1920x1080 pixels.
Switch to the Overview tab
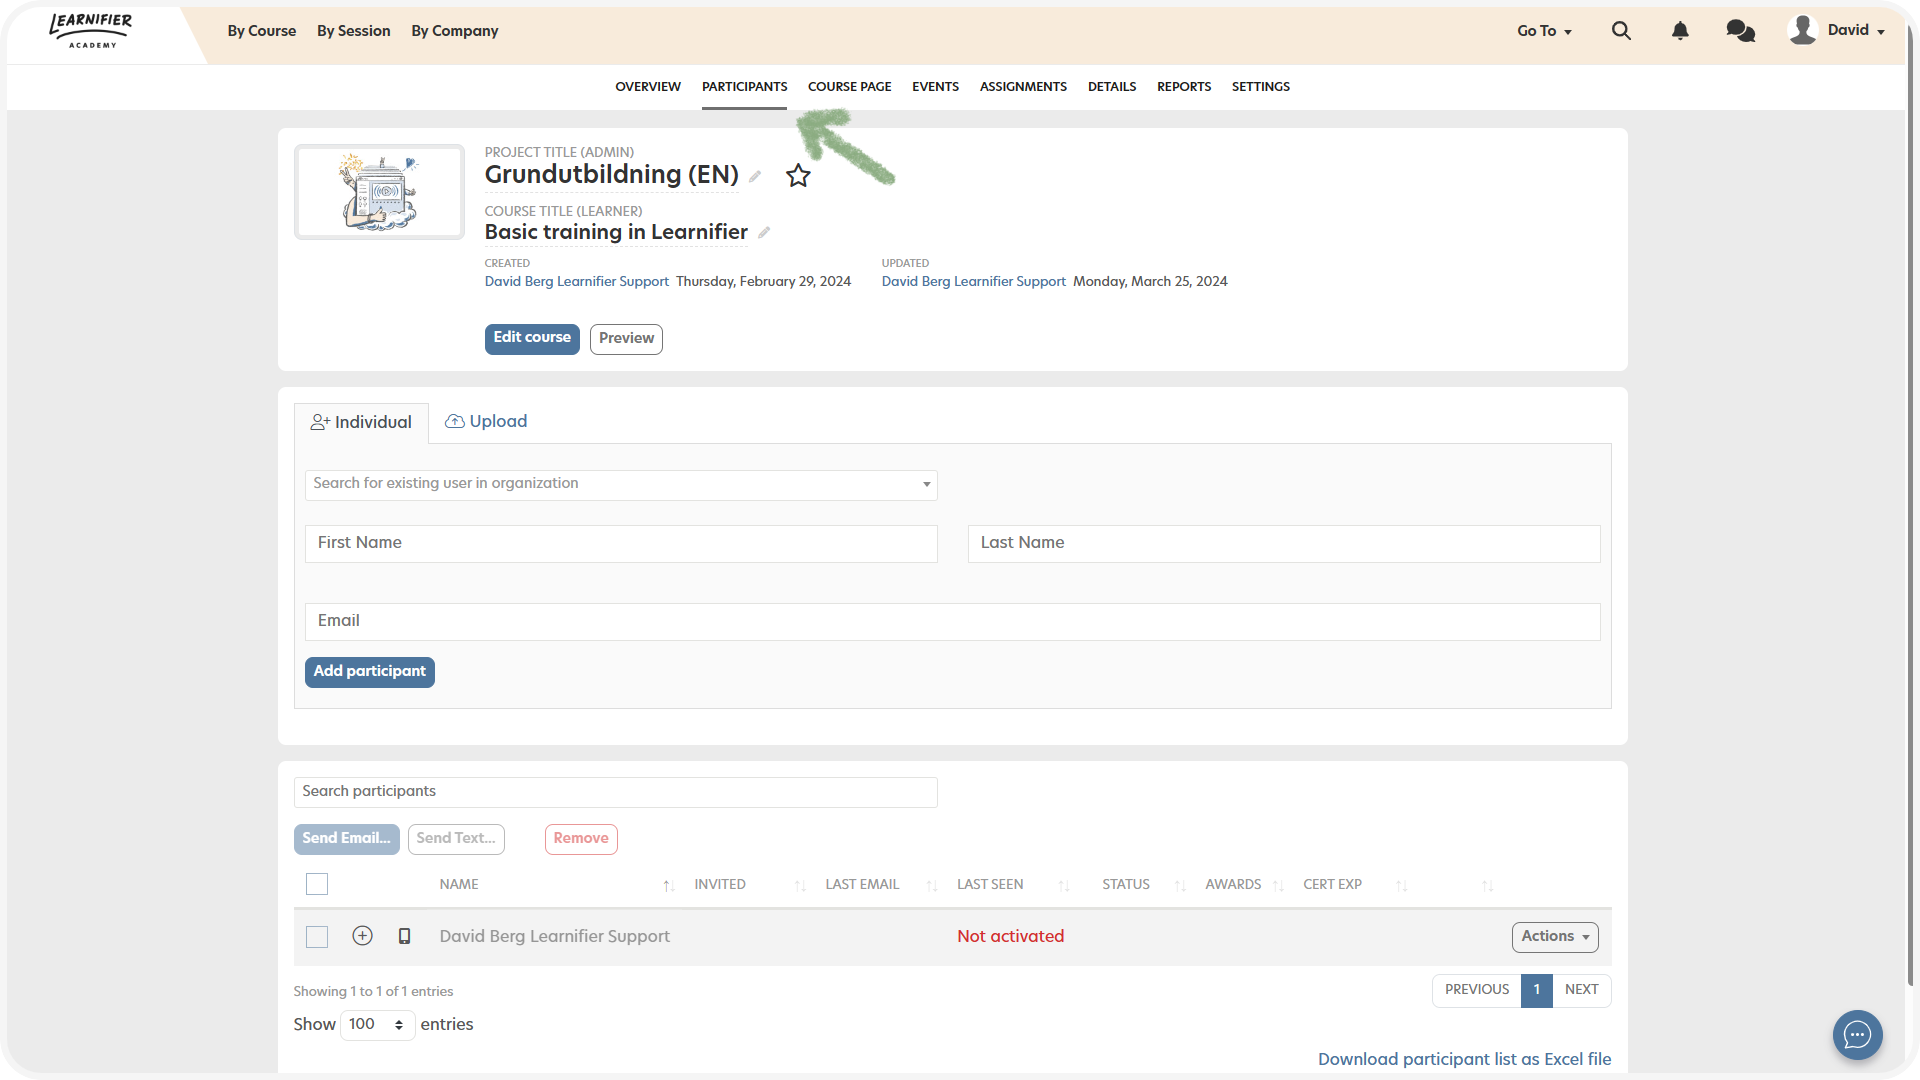pyautogui.click(x=648, y=87)
